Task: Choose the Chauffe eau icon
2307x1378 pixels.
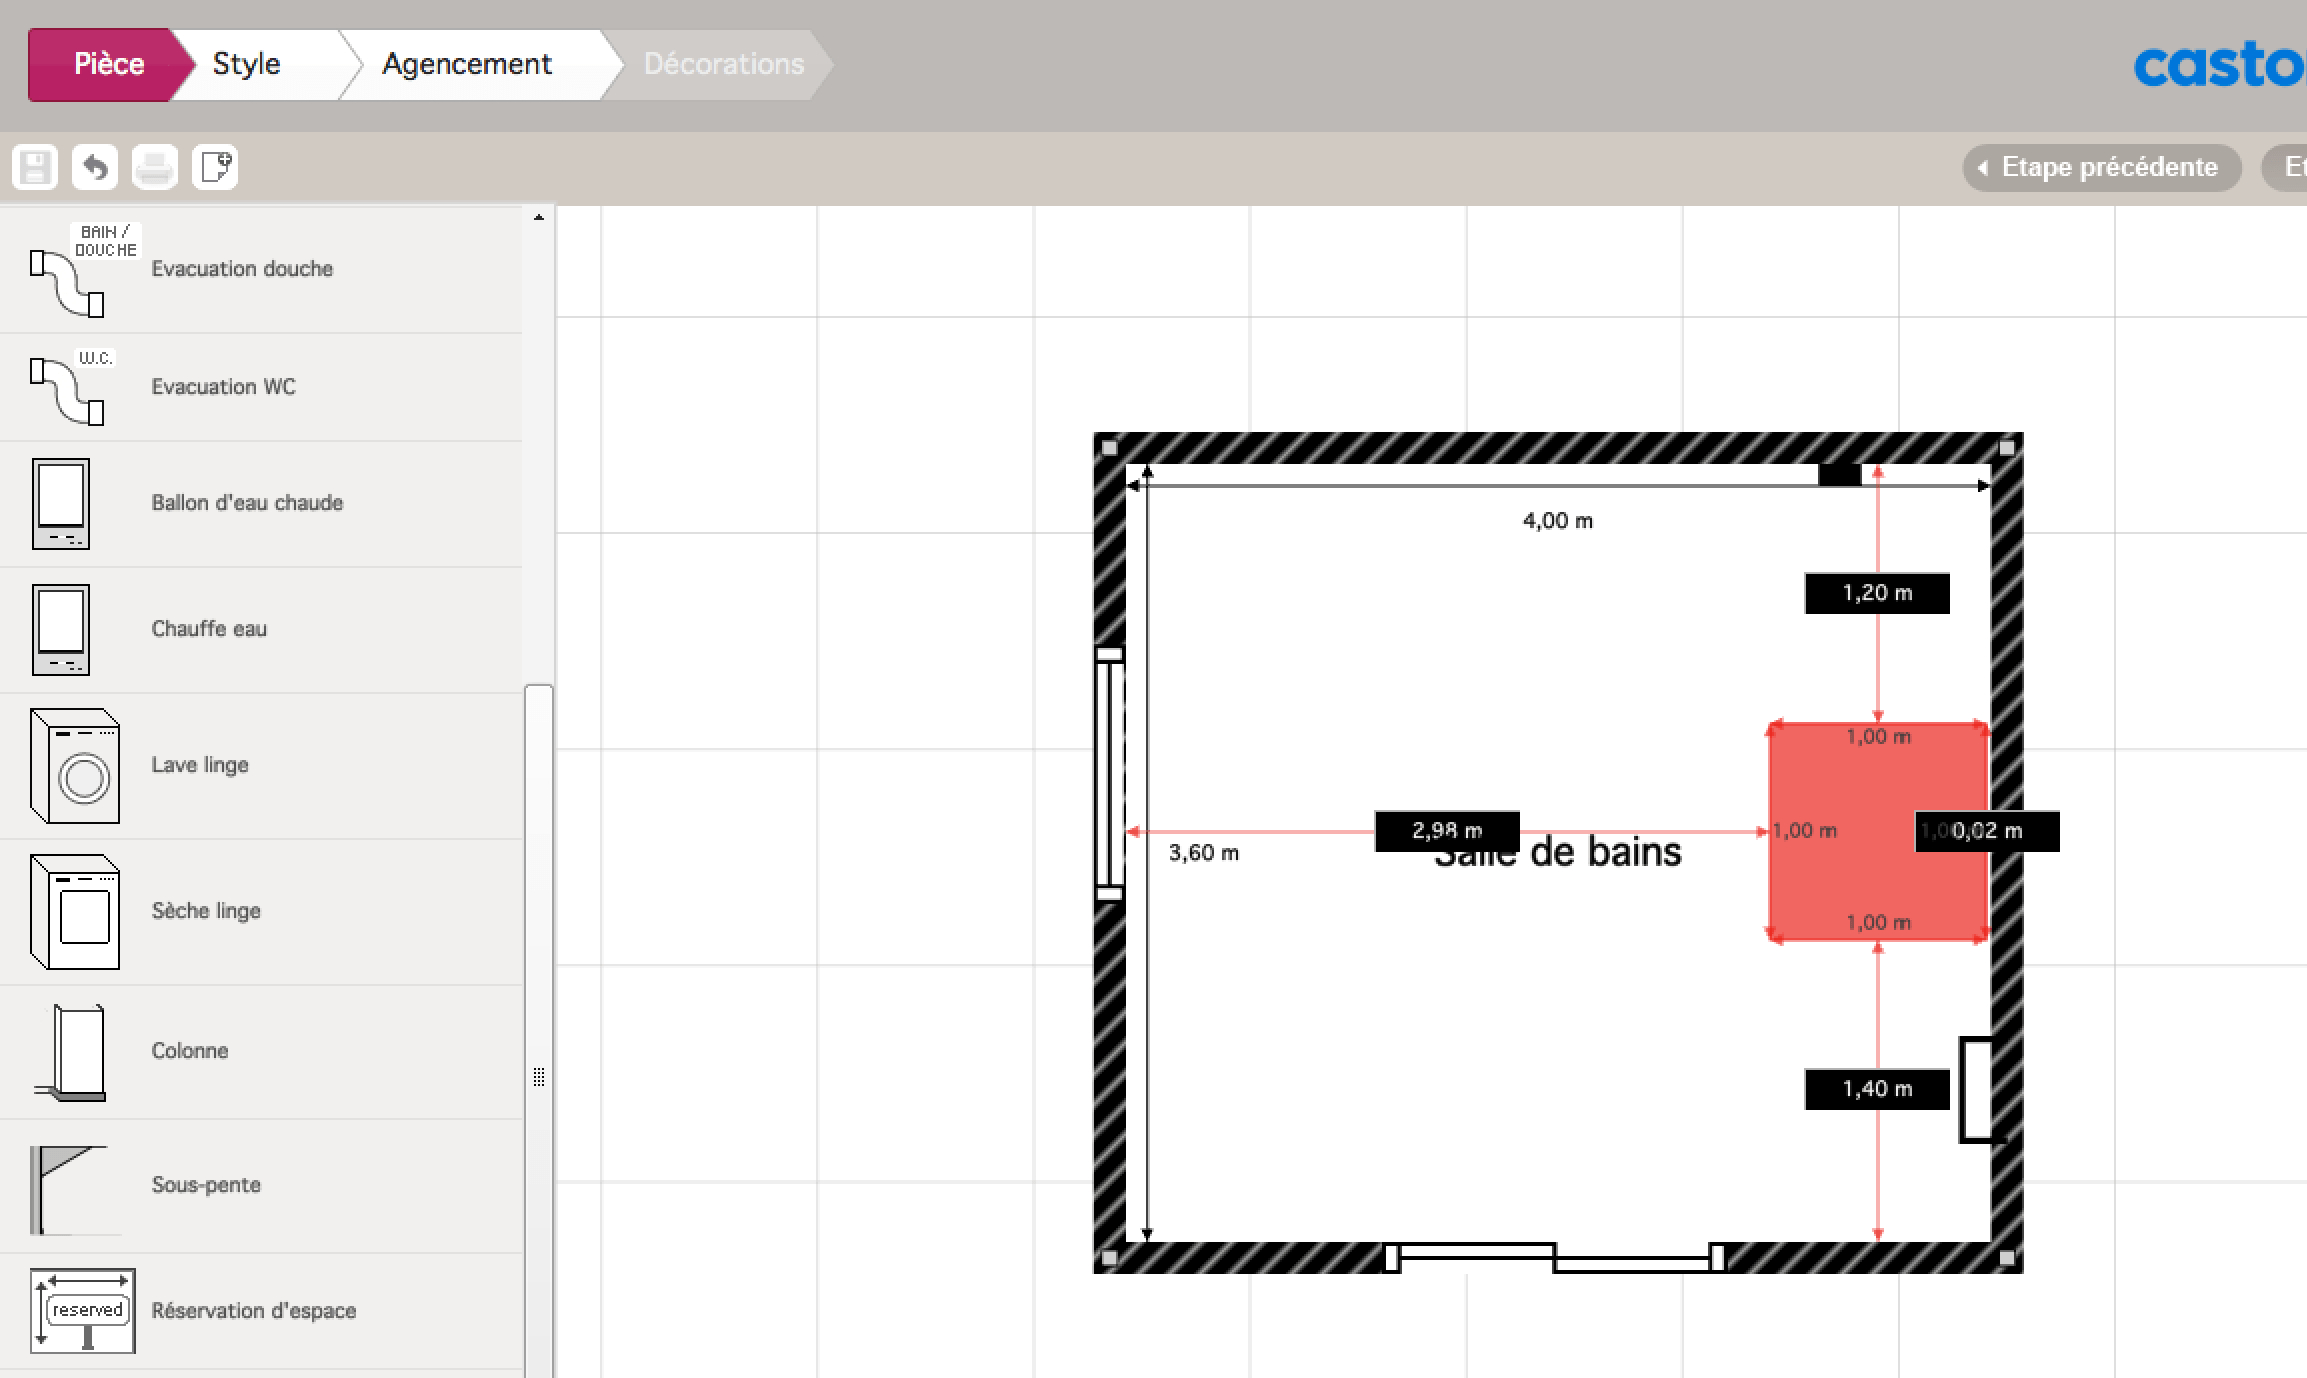Action: tap(61, 629)
